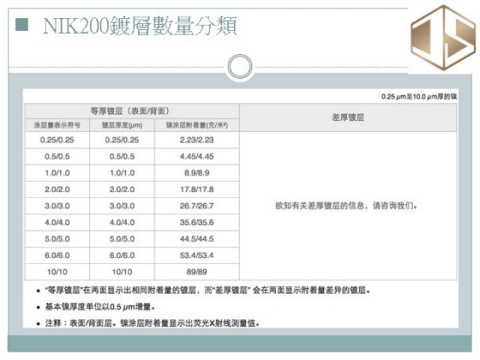Click the 8.9/8.9 weight cell

coord(197,173)
